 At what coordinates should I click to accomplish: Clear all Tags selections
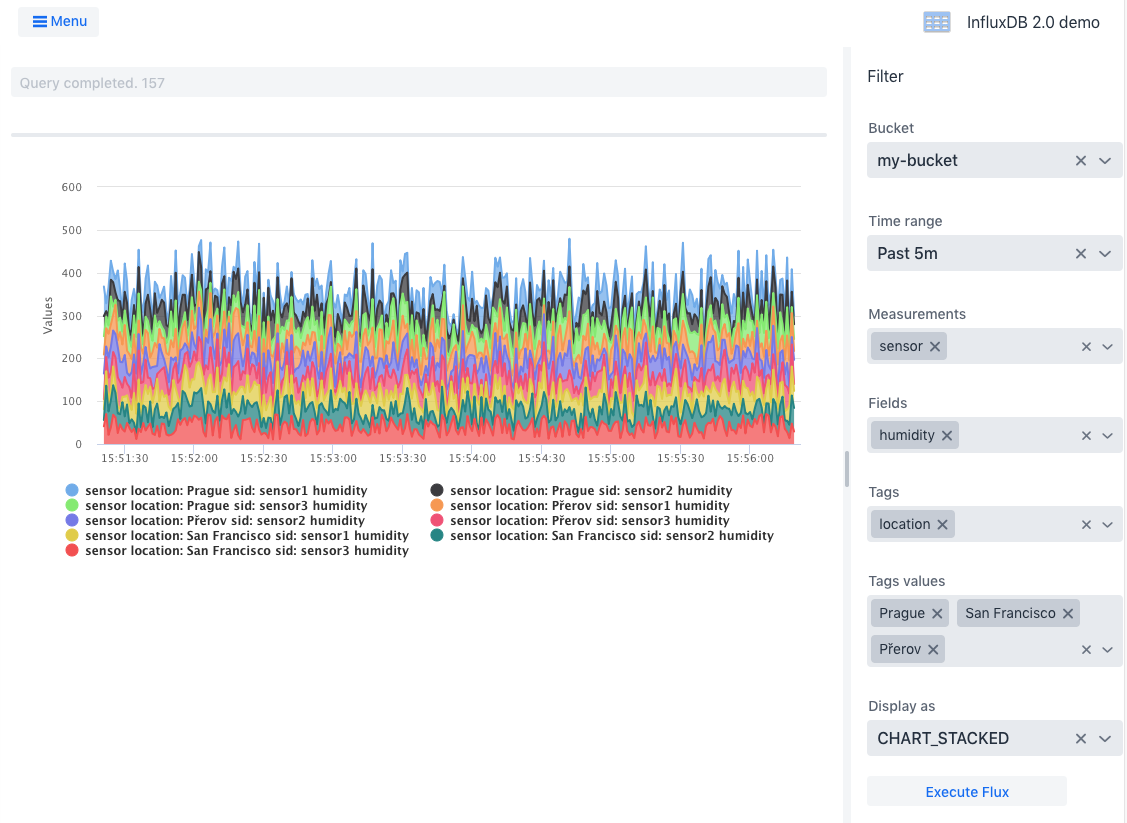1086,525
